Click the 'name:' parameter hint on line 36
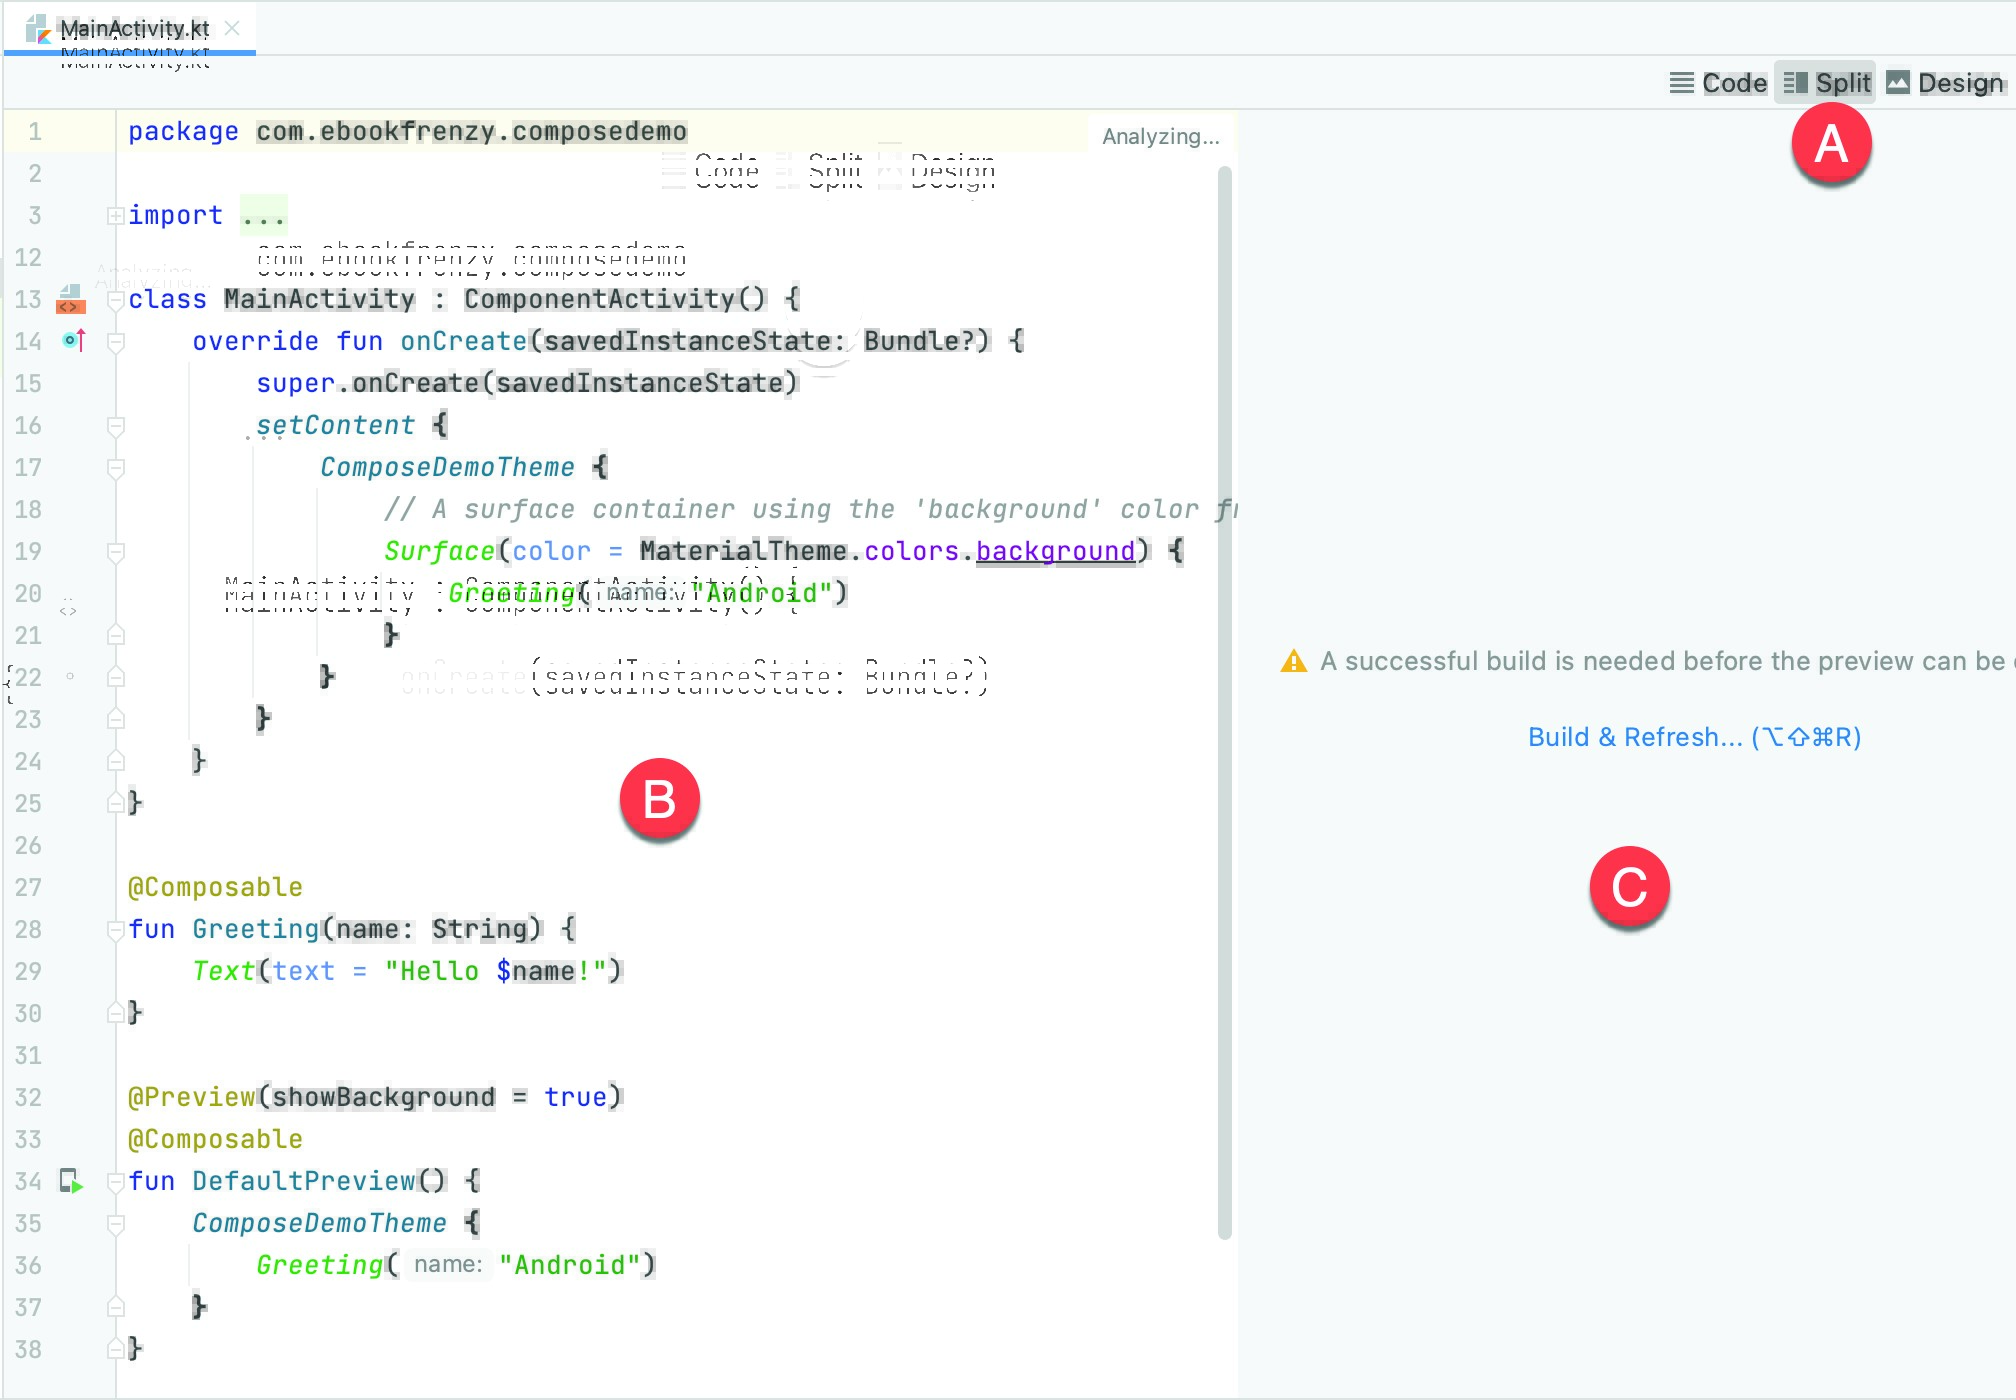Screen dimensions: 2016x1400 [448, 1264]
